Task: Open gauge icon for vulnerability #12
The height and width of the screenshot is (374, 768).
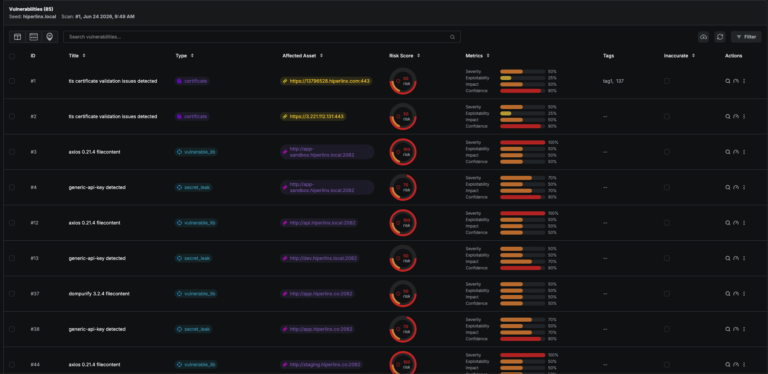Action: click(x=736, y=223)
